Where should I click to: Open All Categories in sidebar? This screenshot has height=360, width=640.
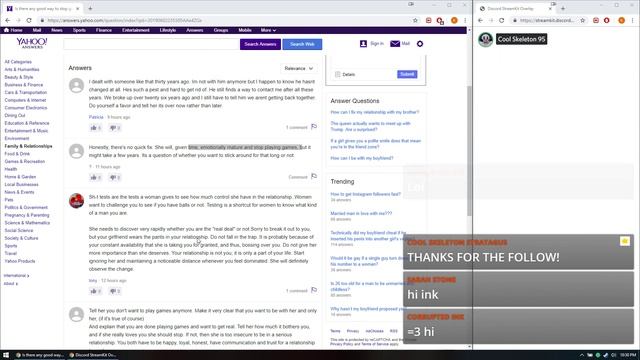point(18,62)
